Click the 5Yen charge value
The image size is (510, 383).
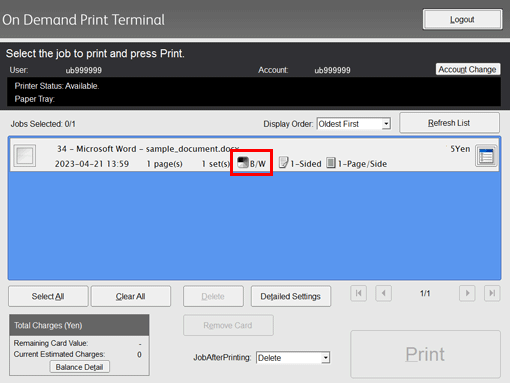(460, 149)
